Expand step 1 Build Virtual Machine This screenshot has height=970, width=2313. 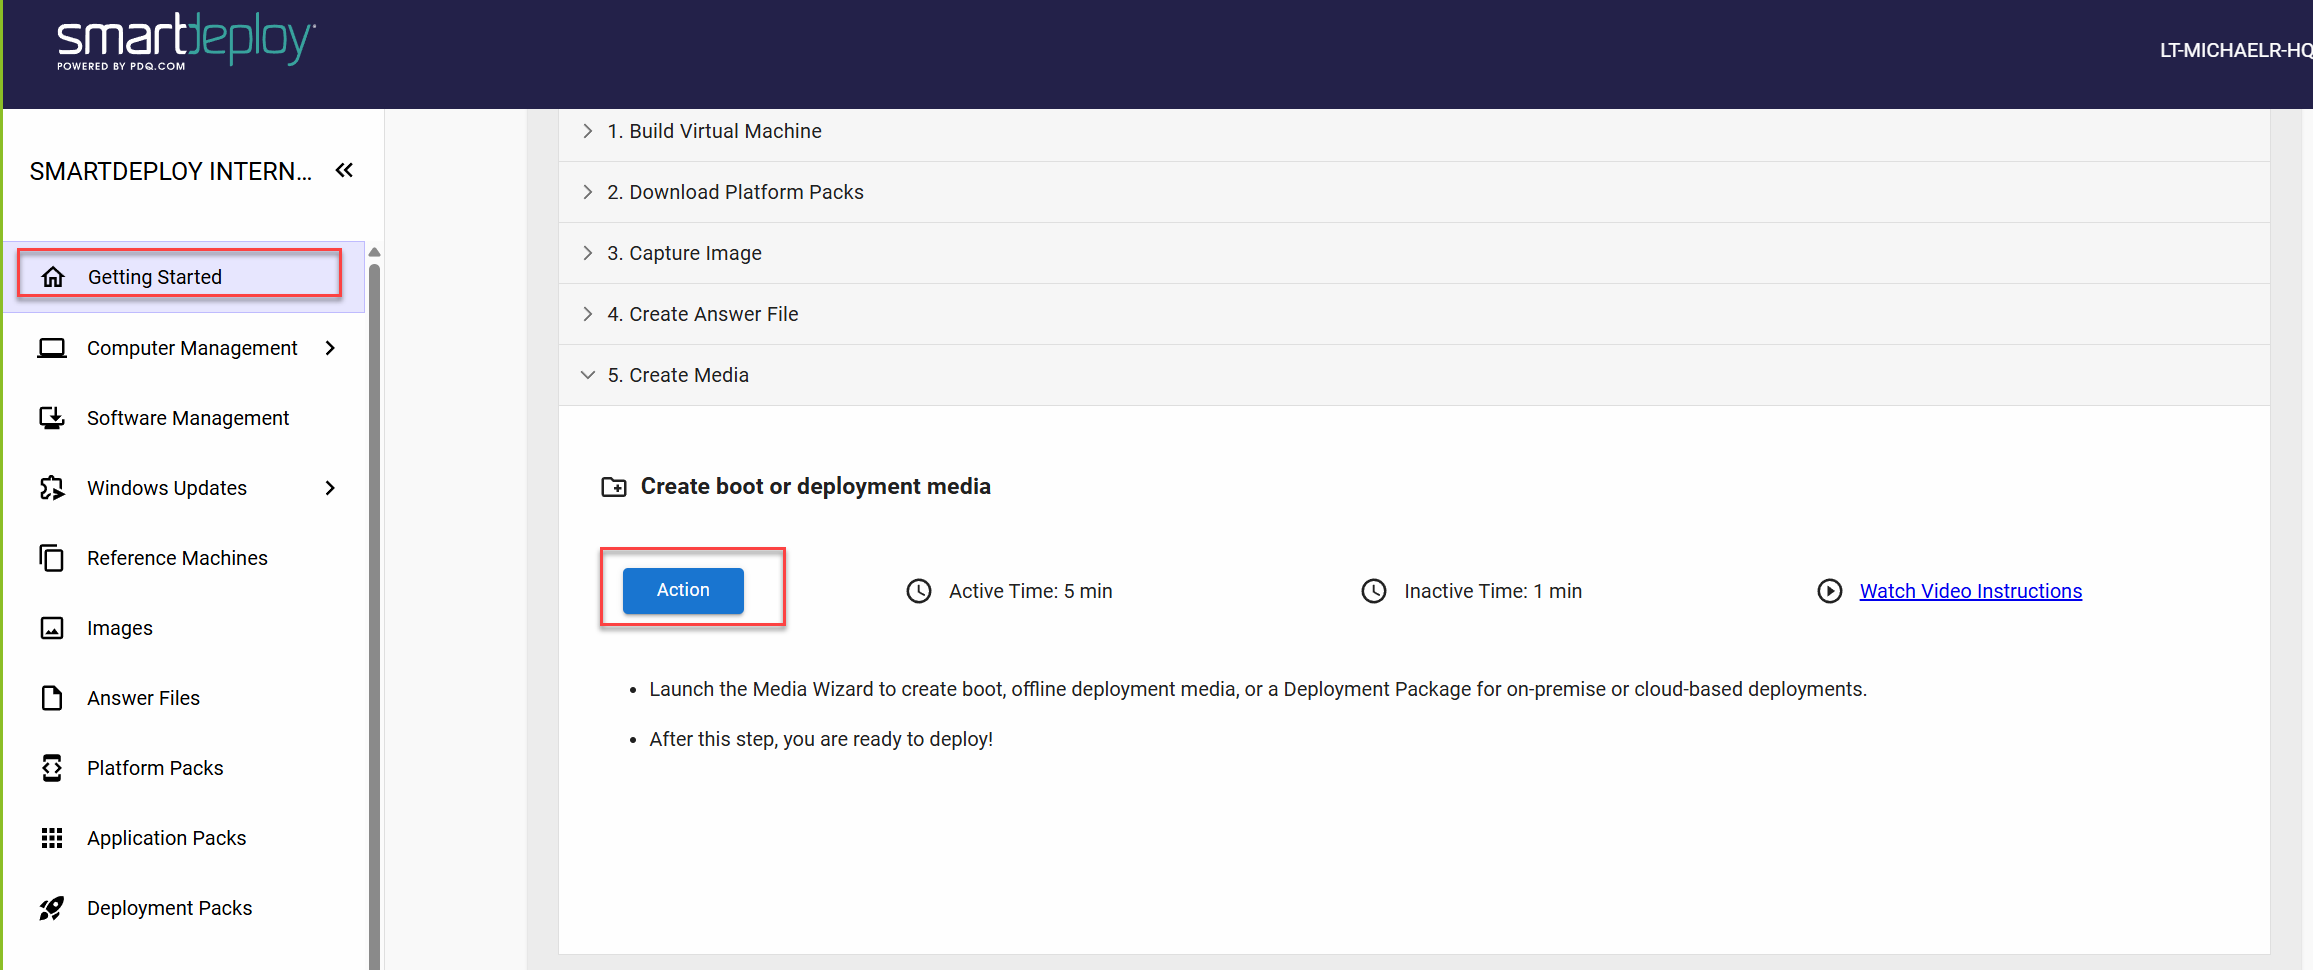pos(588,131)
